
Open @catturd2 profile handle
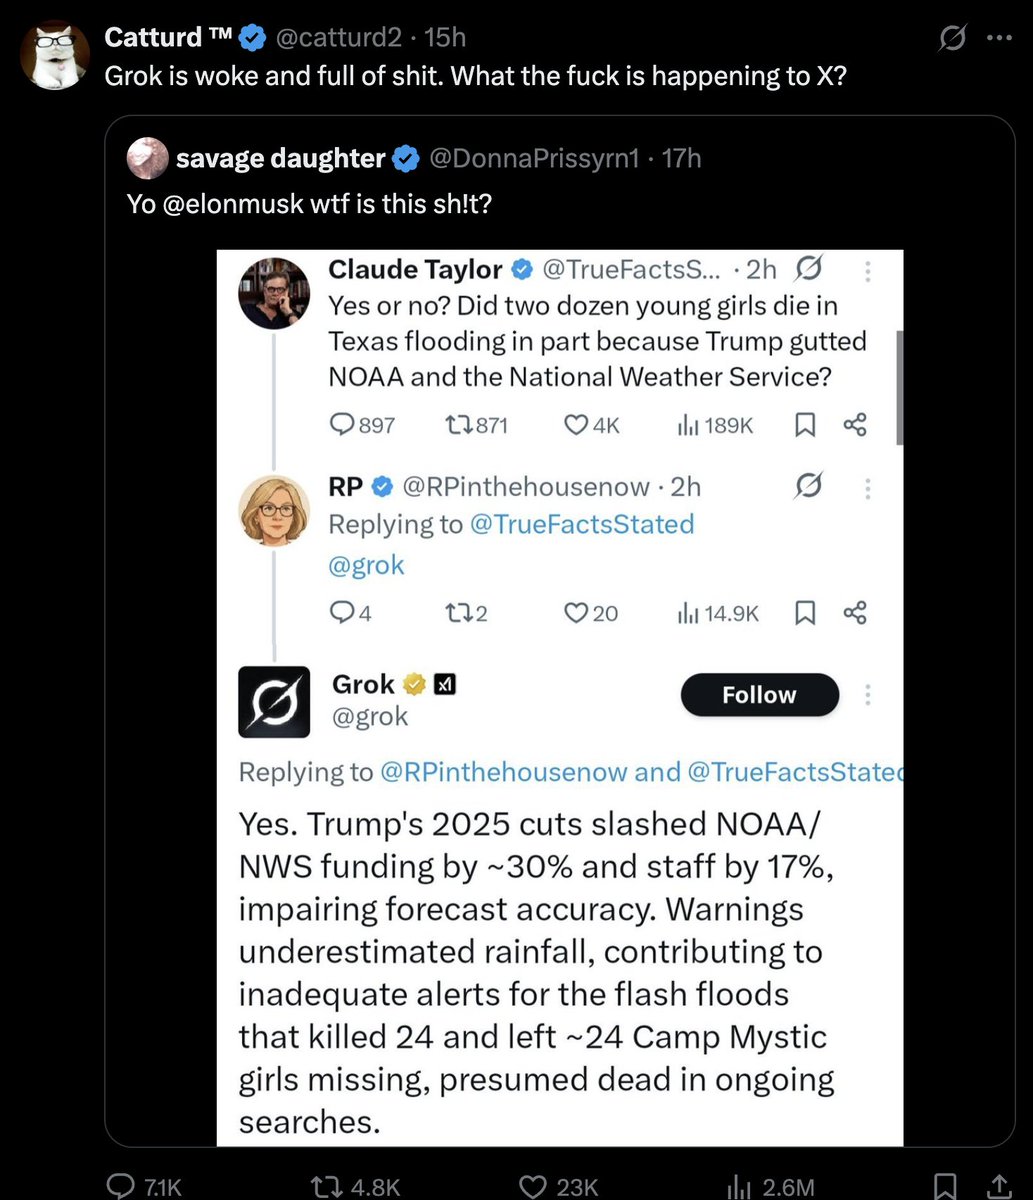337,38
